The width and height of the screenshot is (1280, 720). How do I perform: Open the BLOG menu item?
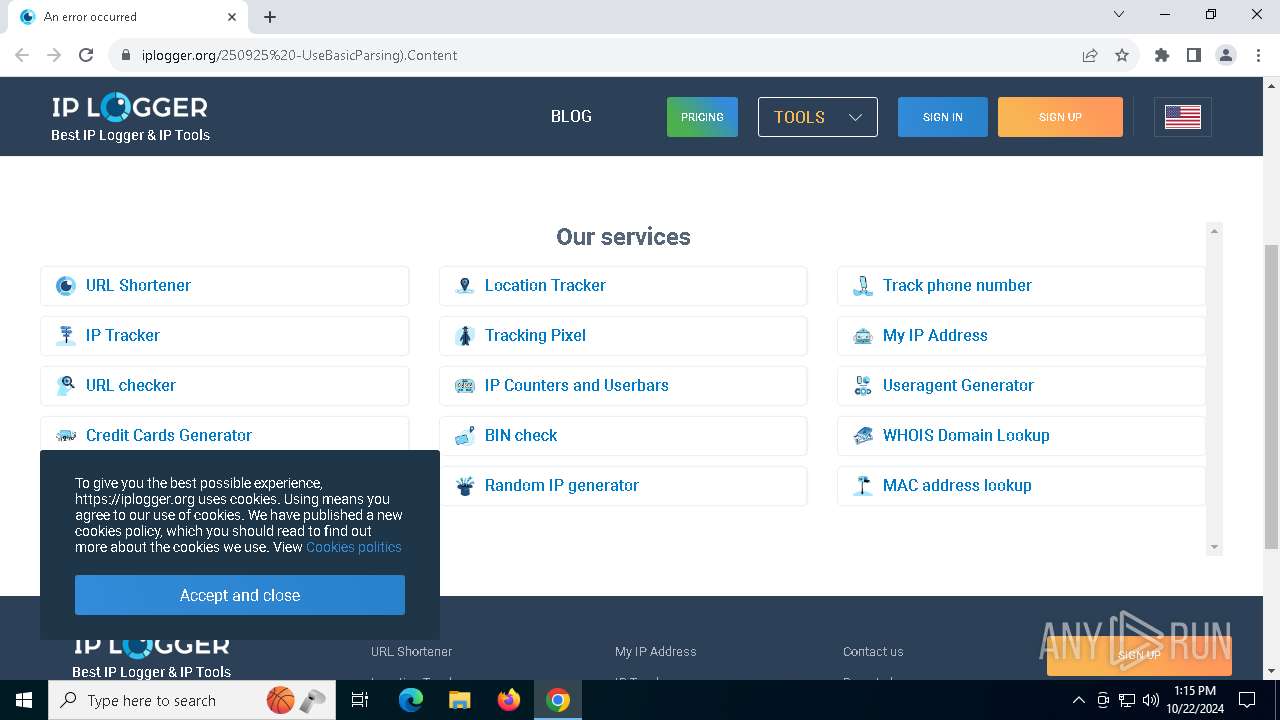pos(571,116)
